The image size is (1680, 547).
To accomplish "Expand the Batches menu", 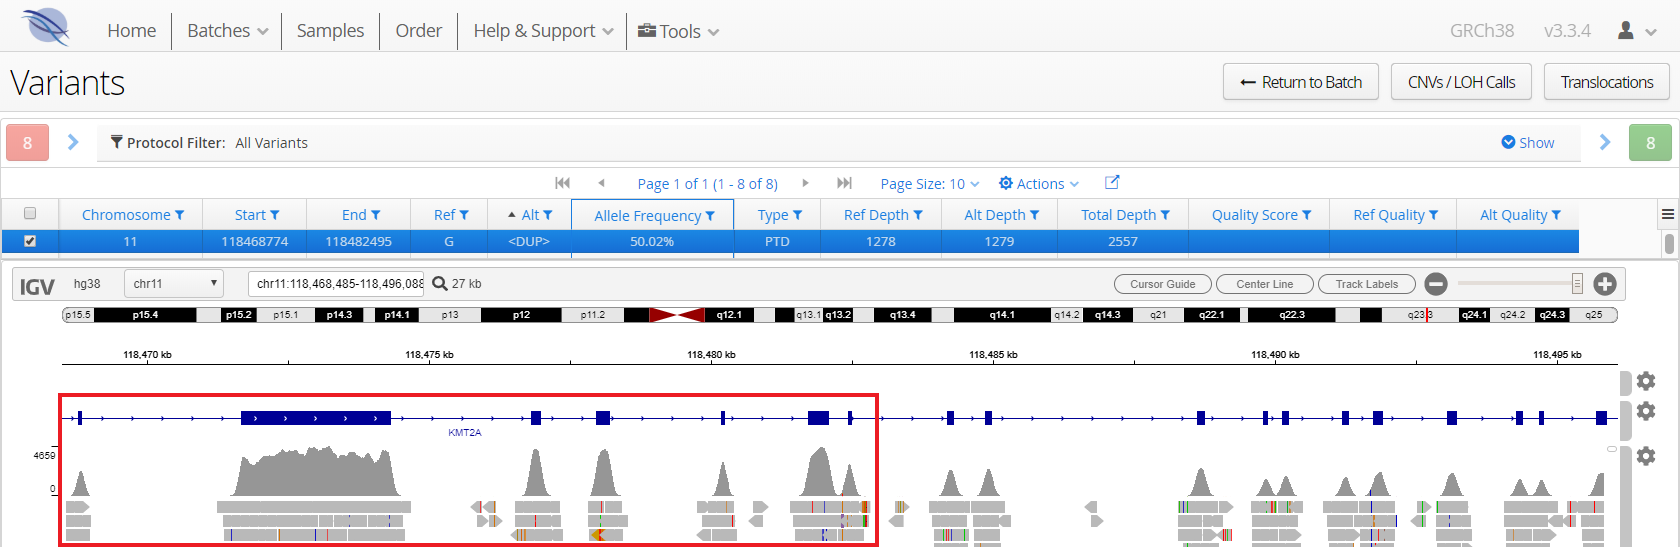I will tap(227, 31).
